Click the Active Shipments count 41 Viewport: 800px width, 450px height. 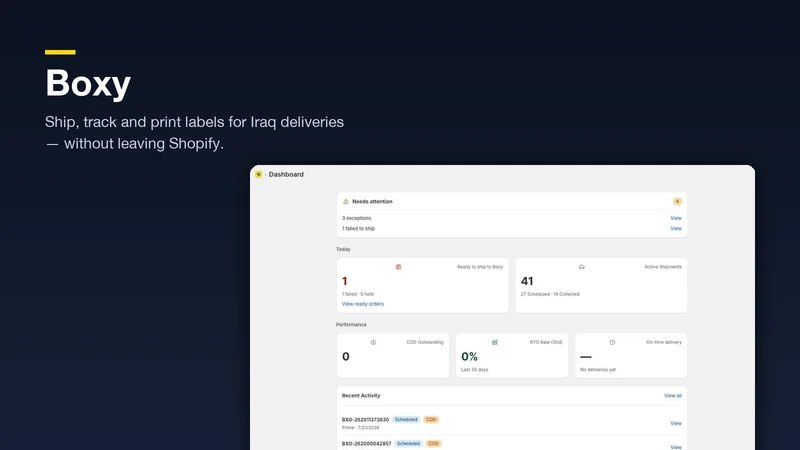[x=527, y=281]
